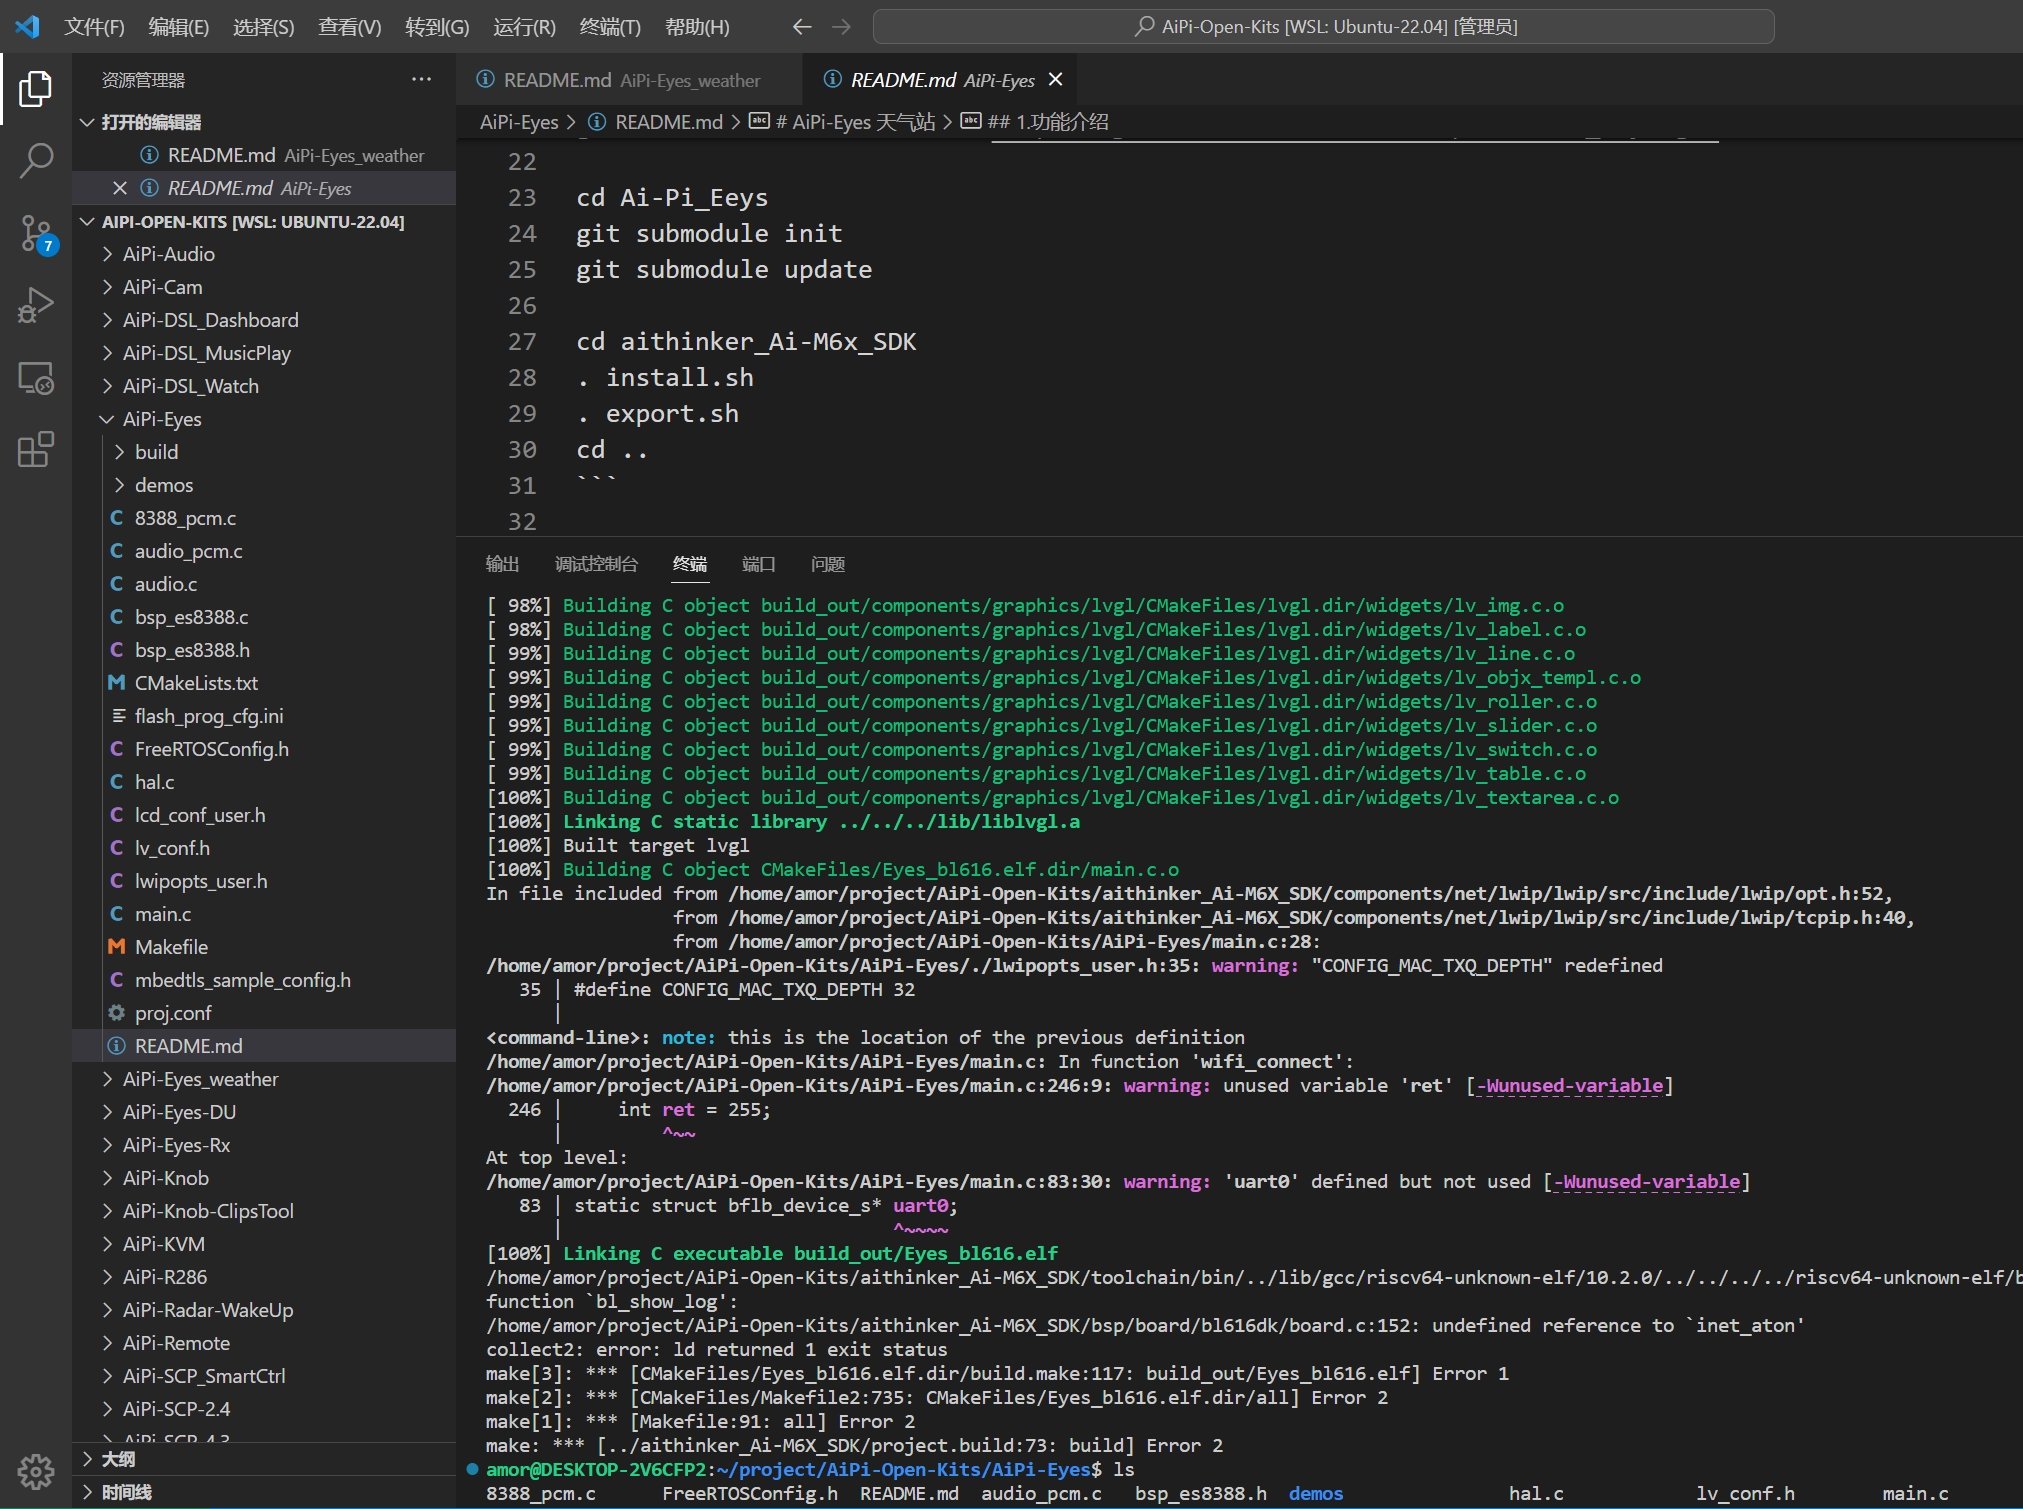This screenshot has width=2023, height=1509.
Task: Open the 转到(G) menu
Action: 437,27
